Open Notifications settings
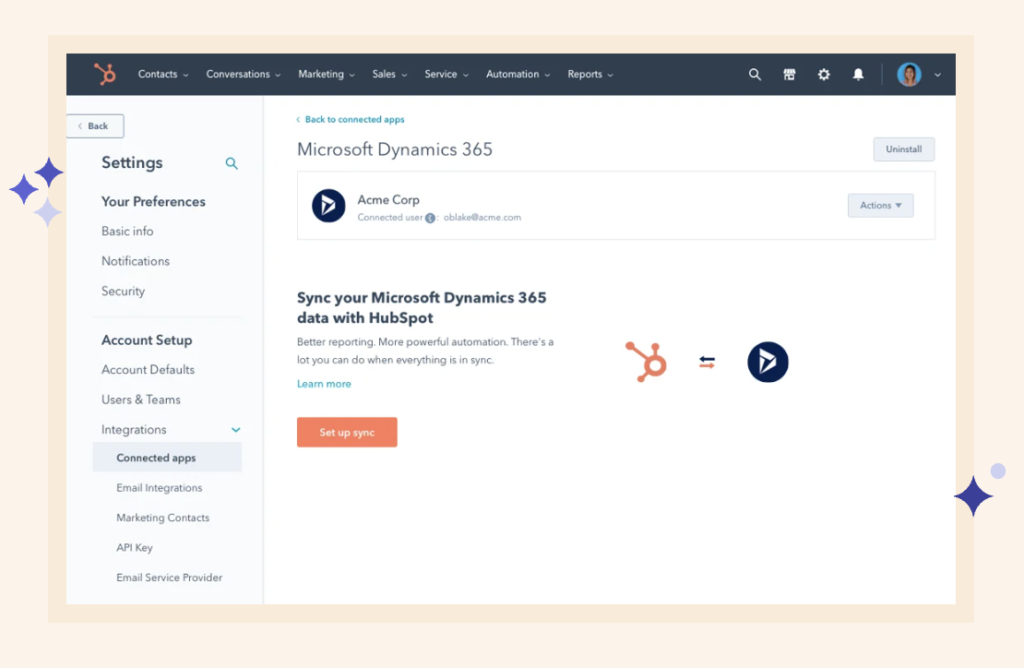Viewport: 1024px width, 668px height. coord(135,261)
